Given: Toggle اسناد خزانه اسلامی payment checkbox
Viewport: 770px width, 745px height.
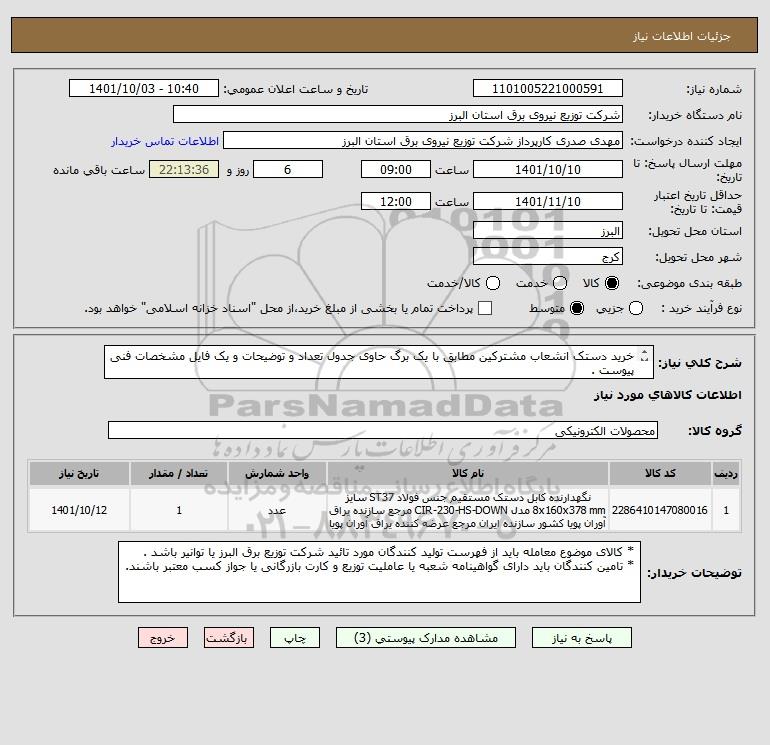Looking at the screenshot, I should (485, 308).
